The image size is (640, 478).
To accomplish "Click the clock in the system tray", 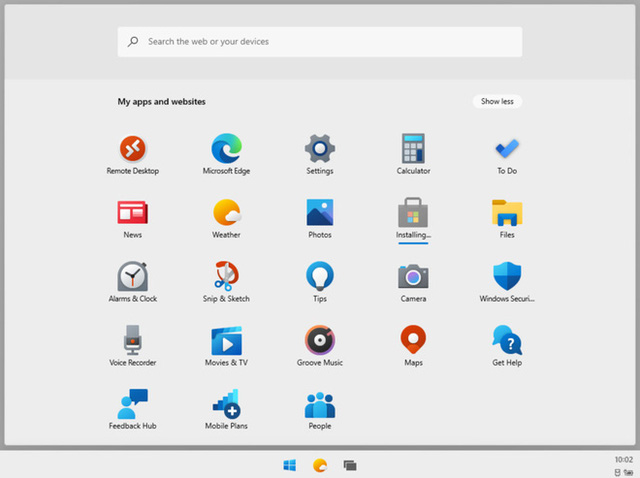I will (623, 459).
